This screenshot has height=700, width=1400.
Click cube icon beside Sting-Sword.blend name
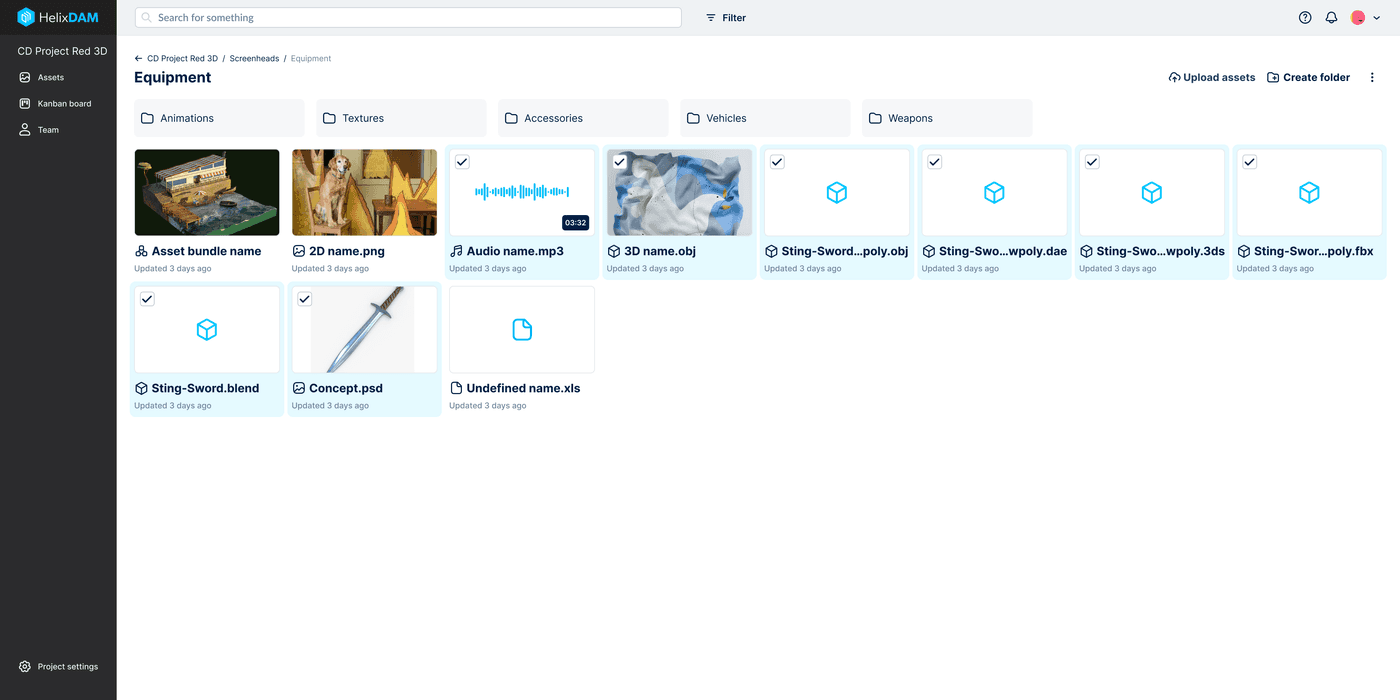pos(141,388)
